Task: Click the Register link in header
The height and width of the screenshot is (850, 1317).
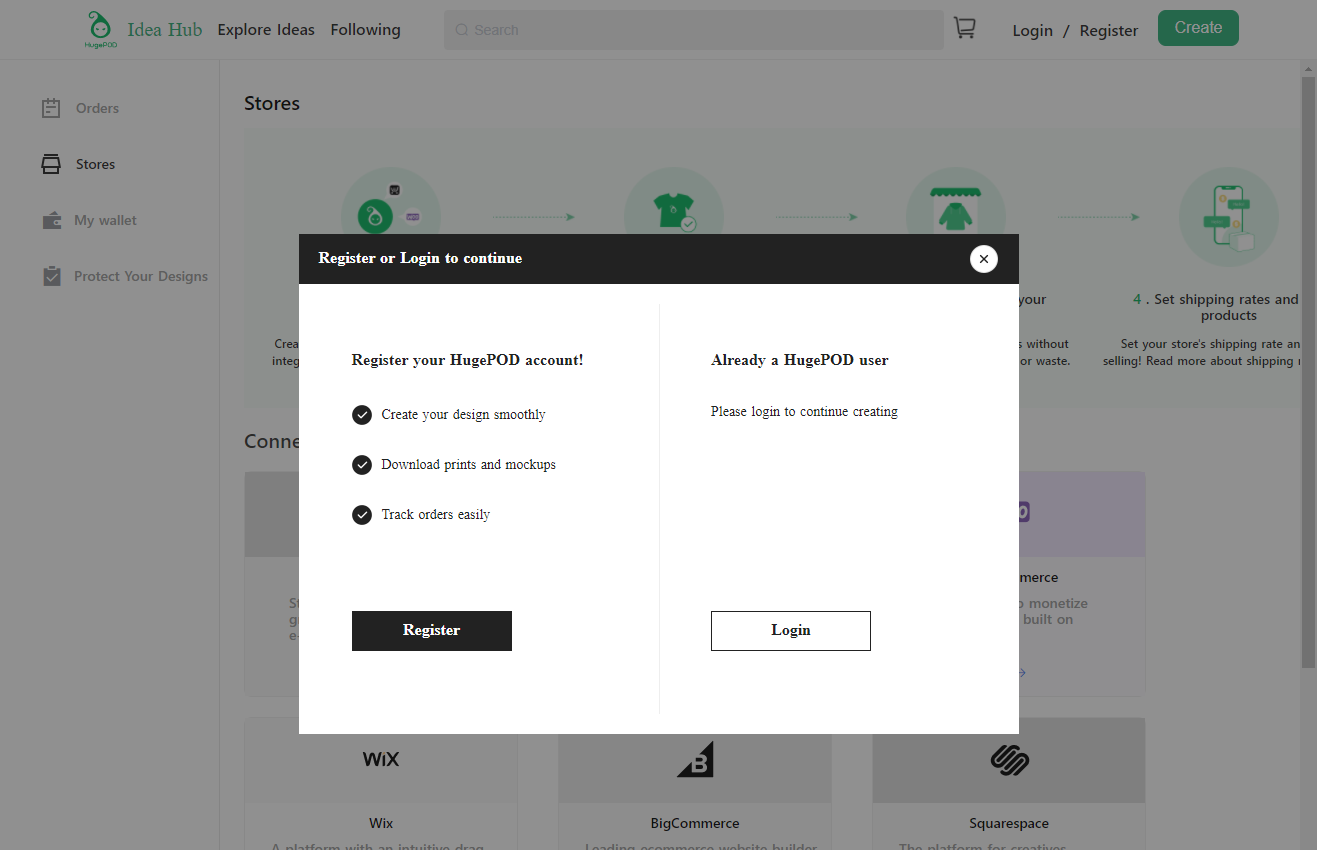Action: point(1109,30)
